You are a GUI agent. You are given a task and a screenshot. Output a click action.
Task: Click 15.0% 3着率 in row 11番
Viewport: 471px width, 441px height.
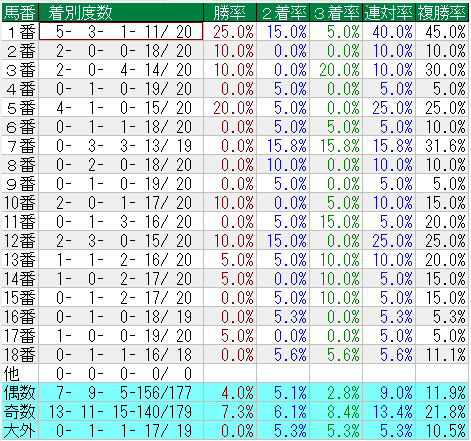coord(336,222)
